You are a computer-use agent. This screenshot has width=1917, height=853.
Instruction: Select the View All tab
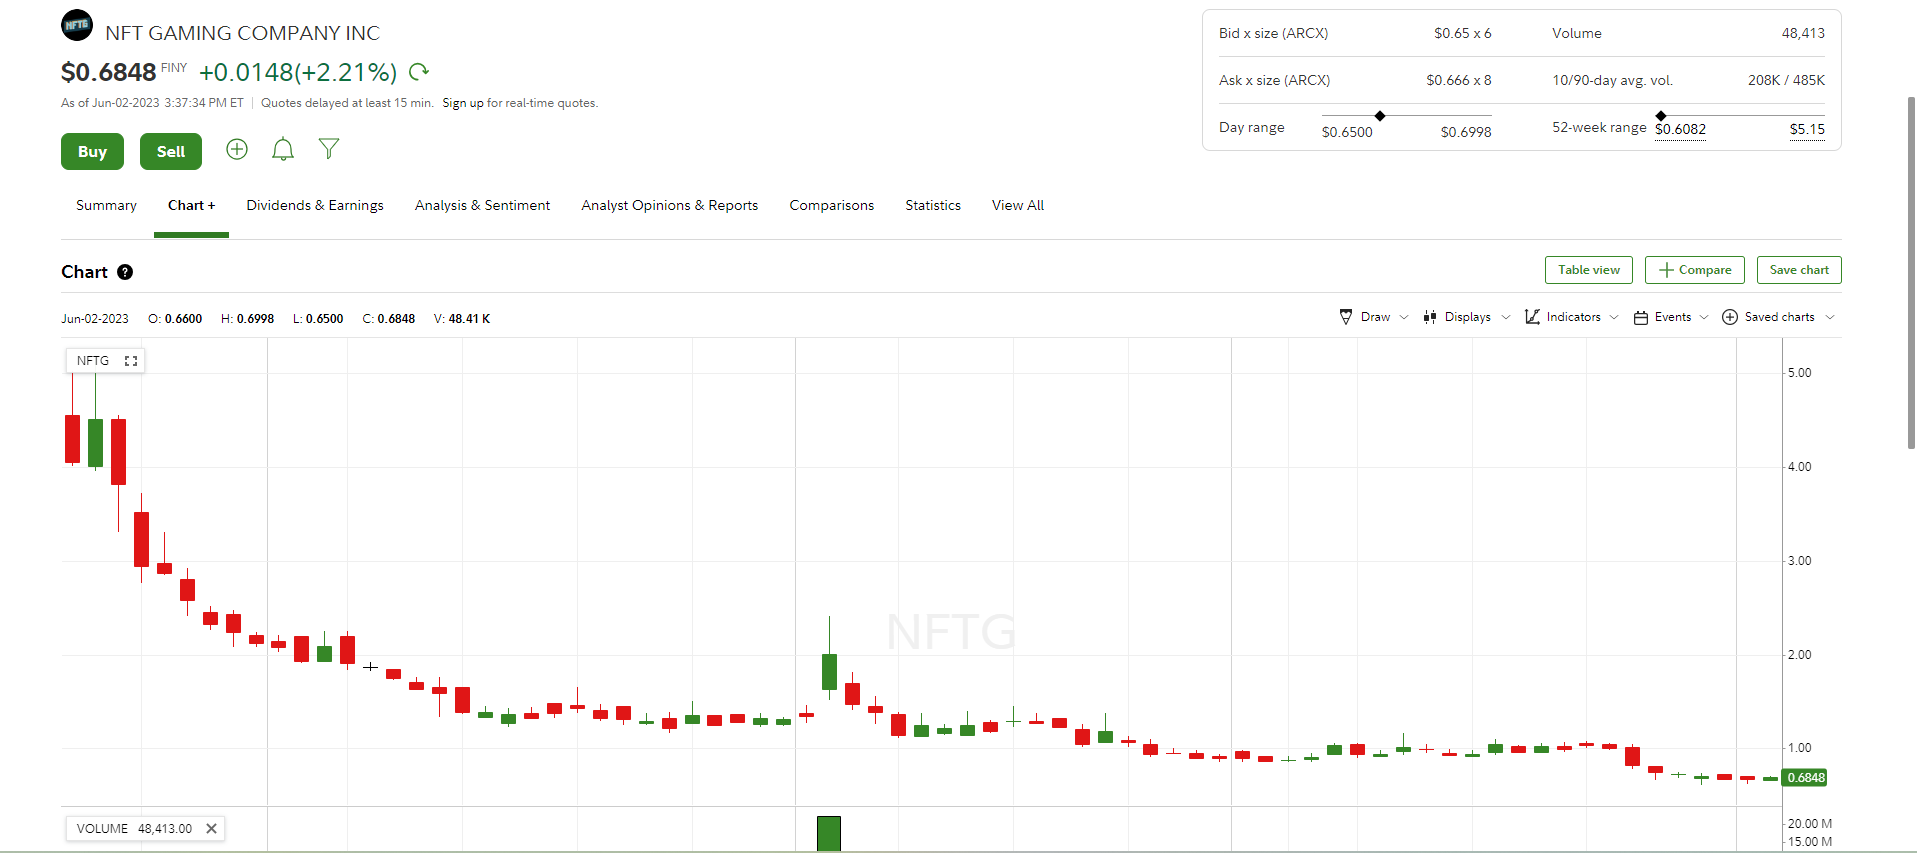tap(1018, 205)
